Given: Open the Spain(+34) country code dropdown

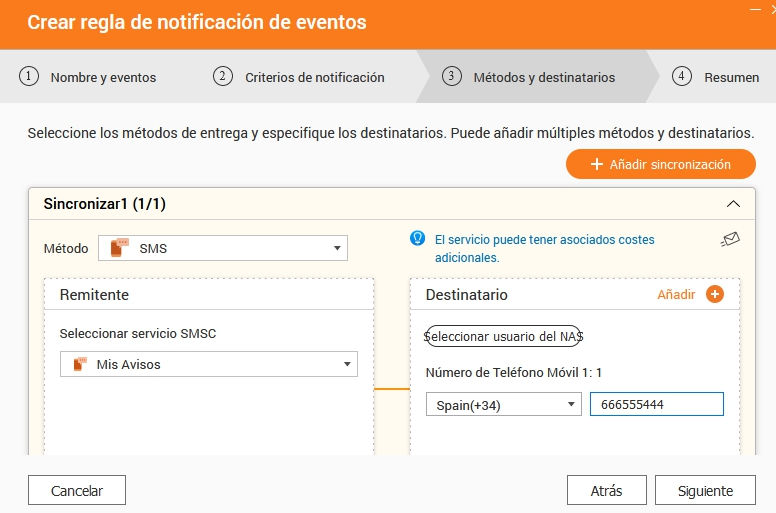Looking at the screenshot, I should point(571,404).
